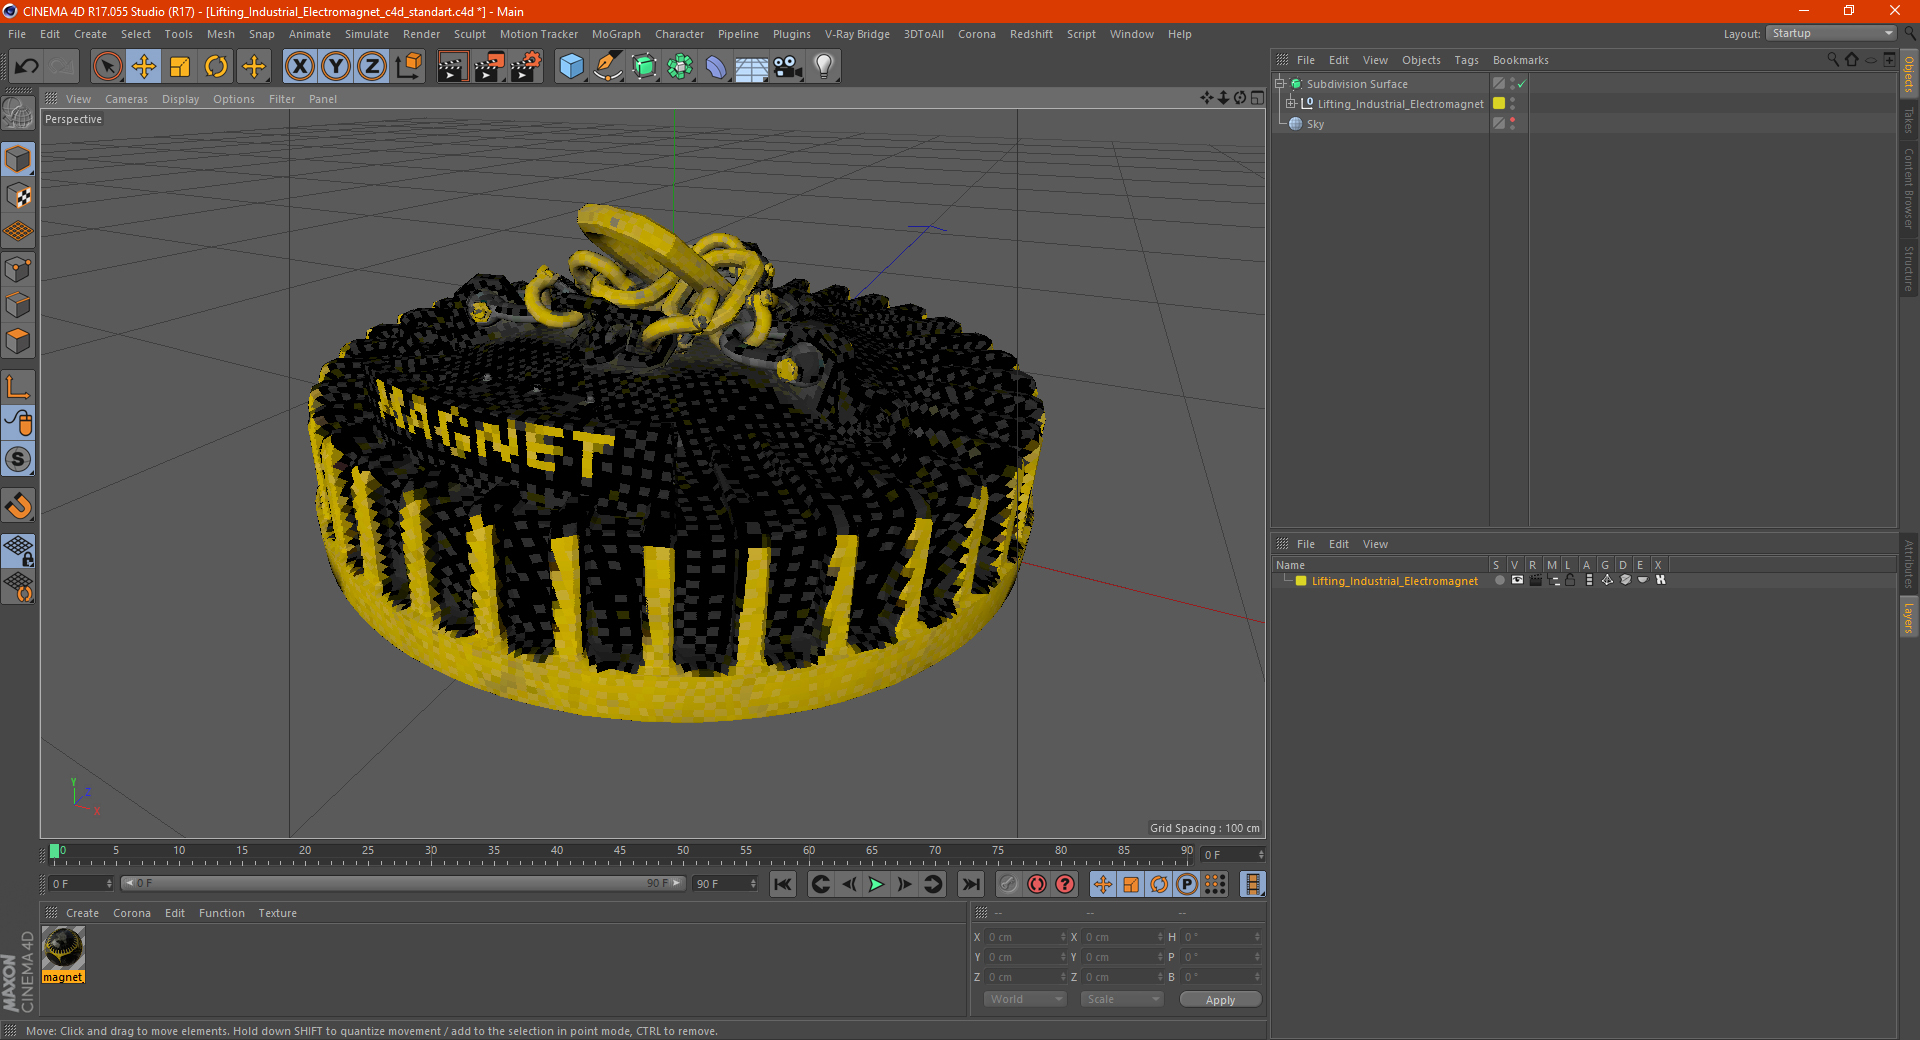The height and width of the screenshot is (1040, 1920).
Task: Select the magnet material thumbnail
Action: [63, 948]
